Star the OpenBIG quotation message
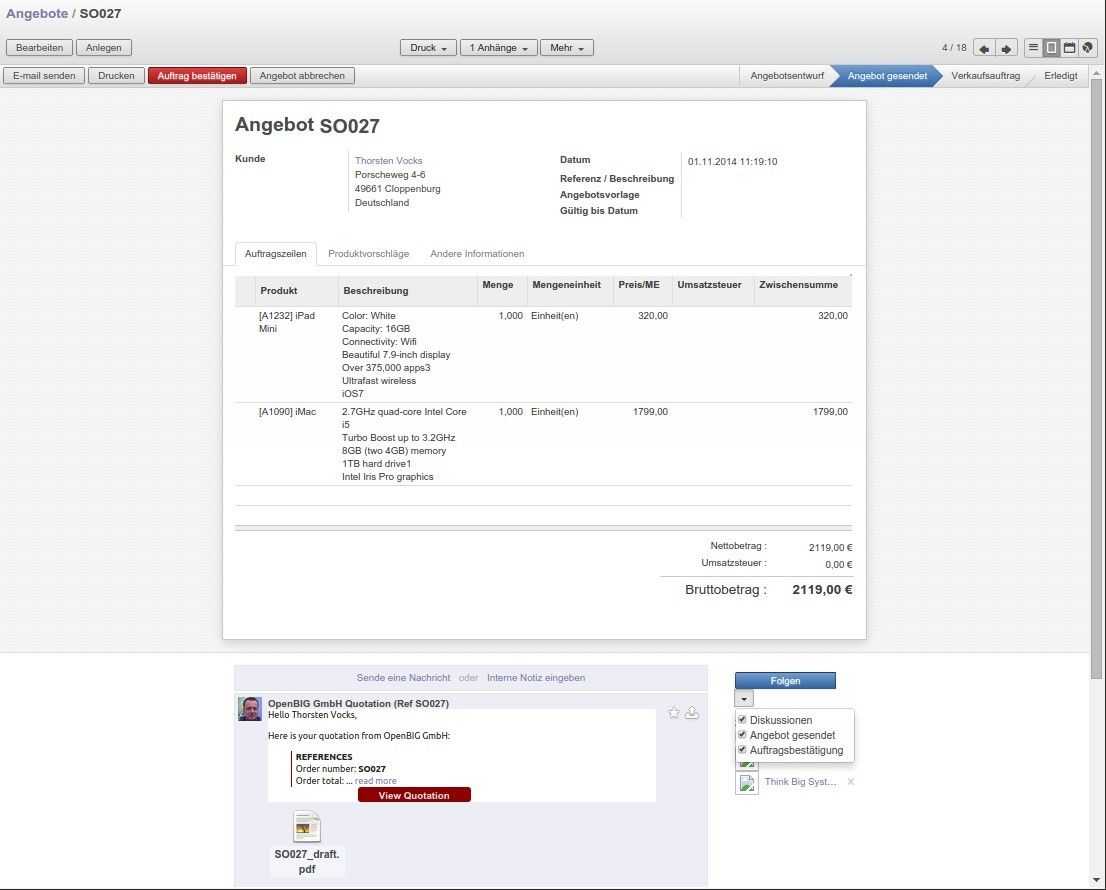 [674, 713]
